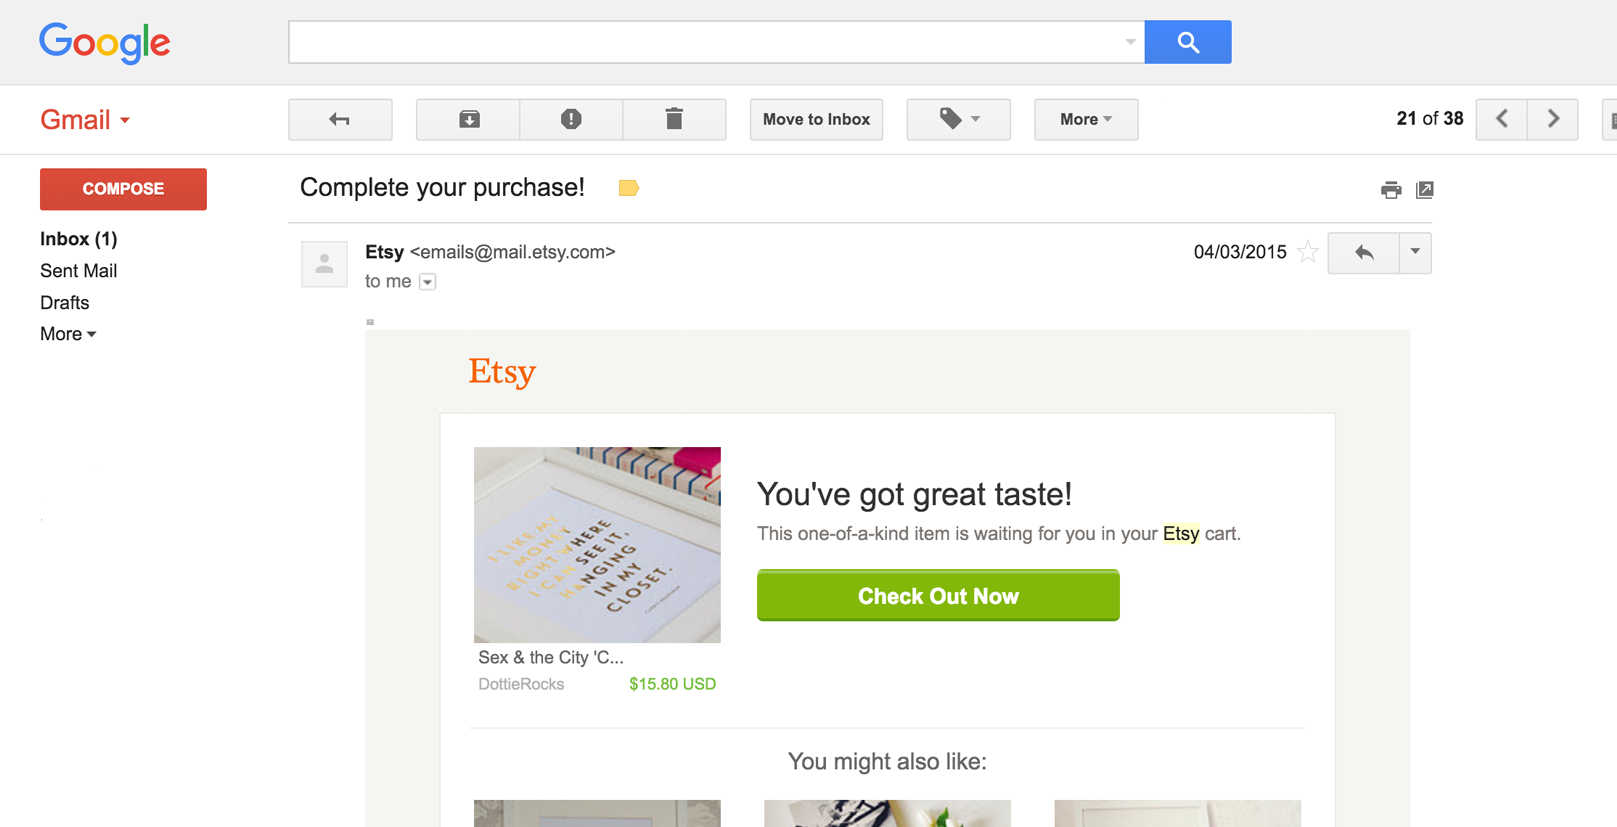Open the Labels dropdown
This screenshot has height=827, width=1617.
click(x=958, y=119)
